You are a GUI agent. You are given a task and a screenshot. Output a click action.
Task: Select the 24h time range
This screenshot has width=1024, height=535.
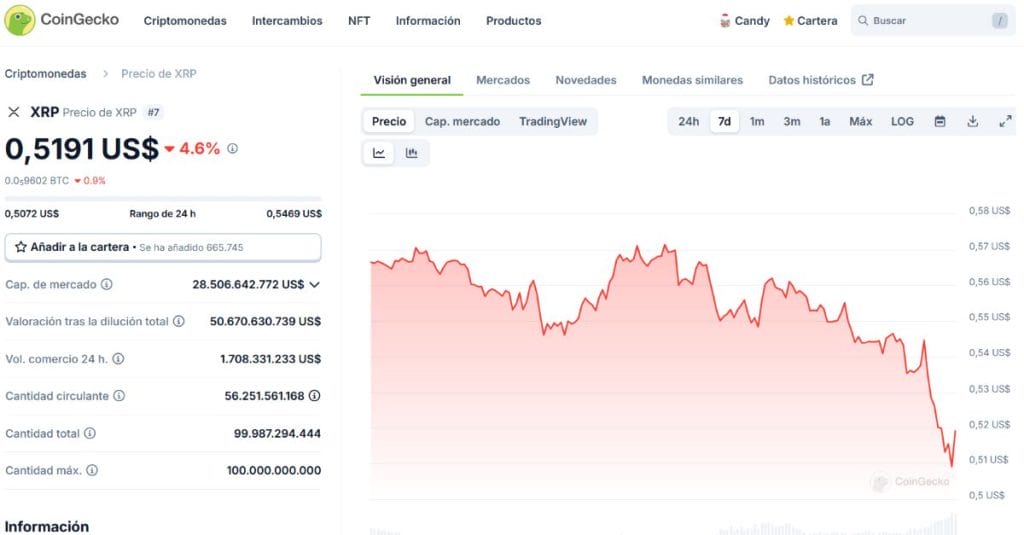point(688,122)
